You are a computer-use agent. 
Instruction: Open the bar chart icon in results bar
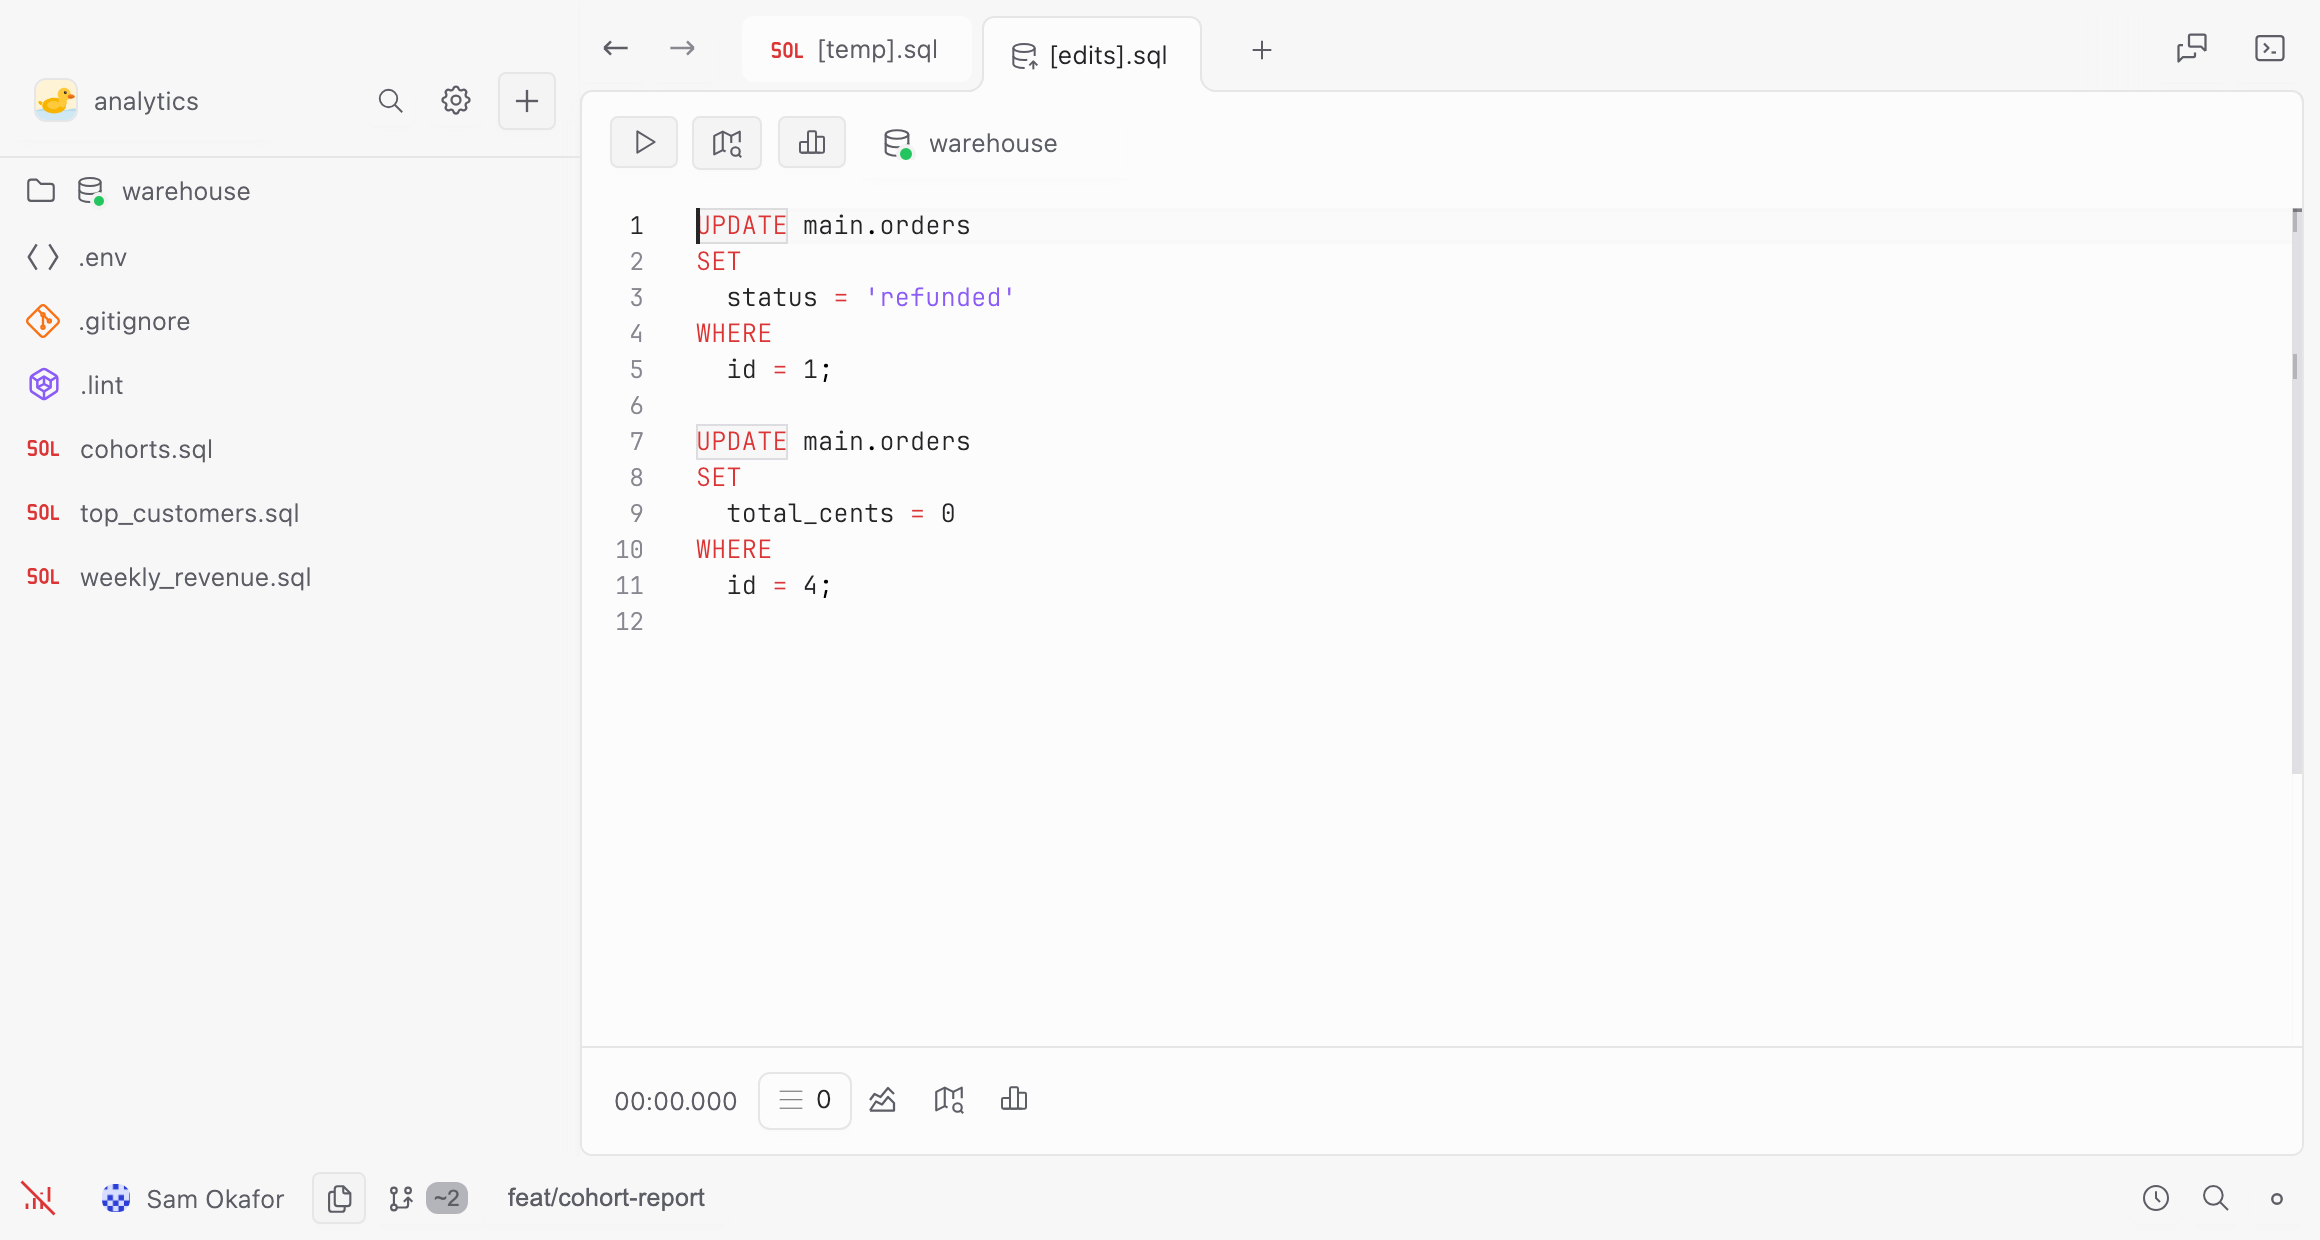1014,1100
